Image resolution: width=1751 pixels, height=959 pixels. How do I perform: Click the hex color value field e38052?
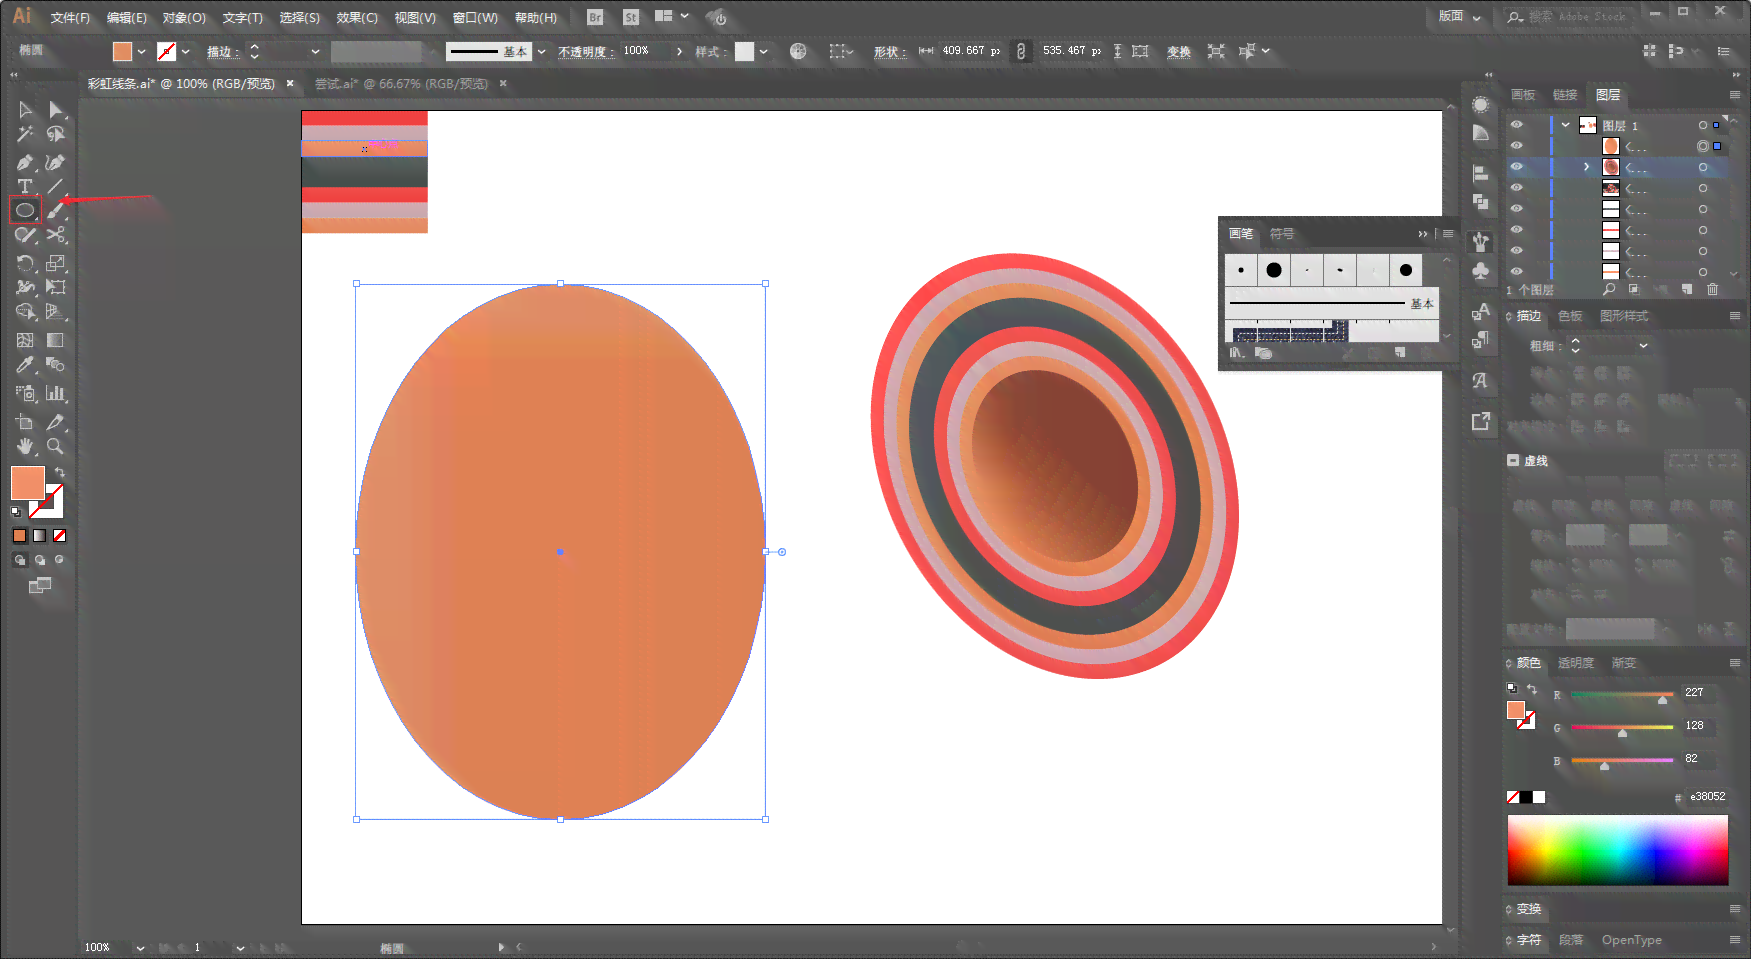pyautogui.click(x=1708, y=797)
